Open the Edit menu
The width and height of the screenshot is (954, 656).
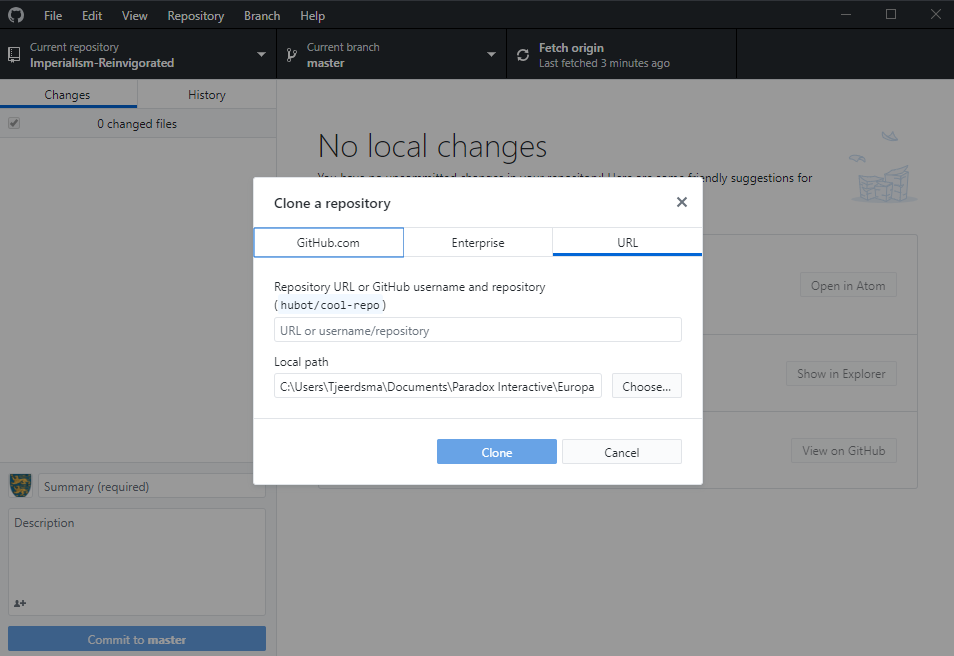[x=92, y=16]
